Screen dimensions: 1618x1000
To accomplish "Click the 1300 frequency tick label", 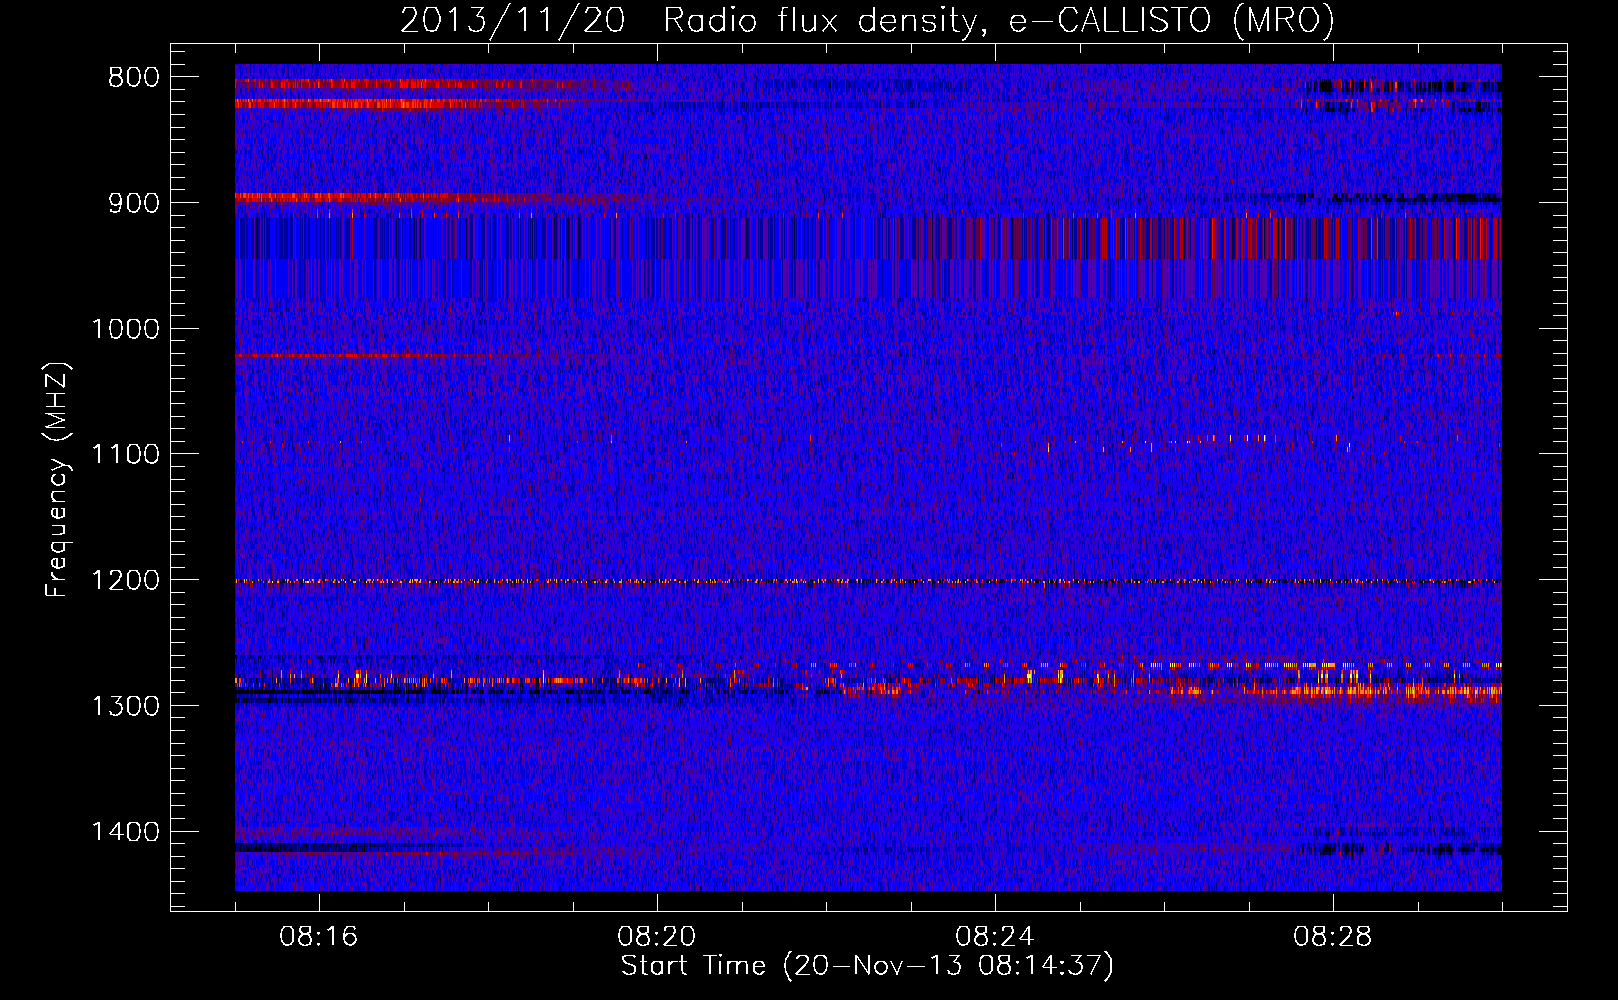I will (125, 706).
